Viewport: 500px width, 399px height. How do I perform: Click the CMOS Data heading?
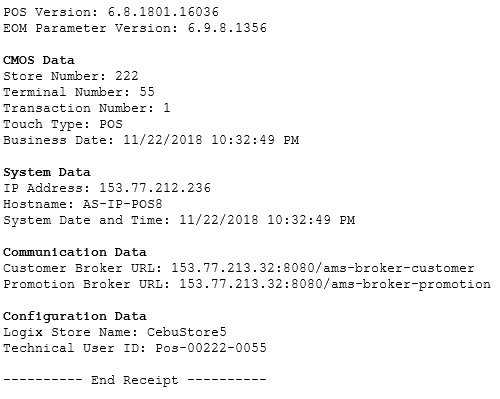click(x=39, y=60)
